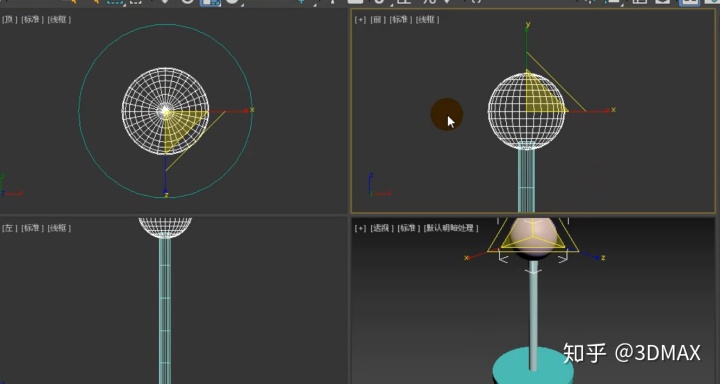Open the [透视] view label menu

pos(382,228)
